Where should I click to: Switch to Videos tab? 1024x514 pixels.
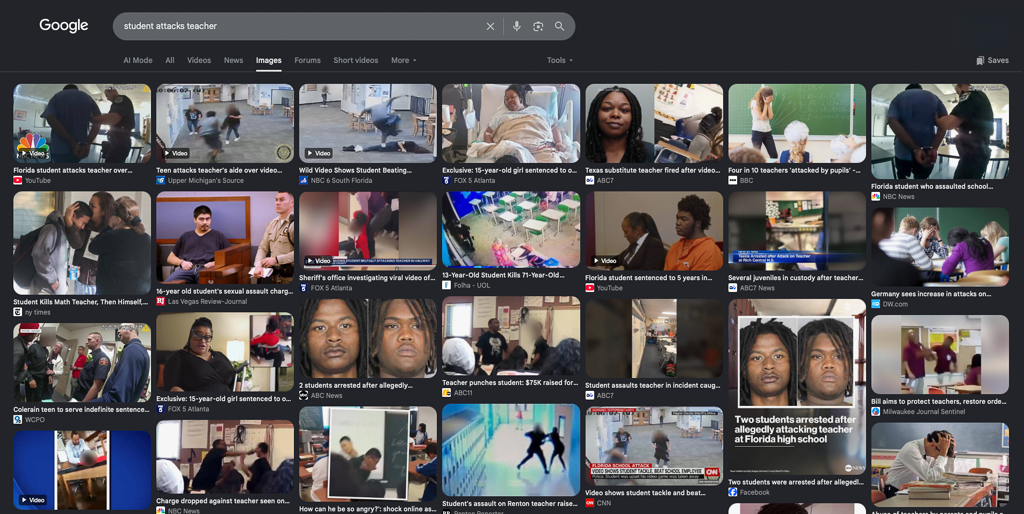point(199,60)
